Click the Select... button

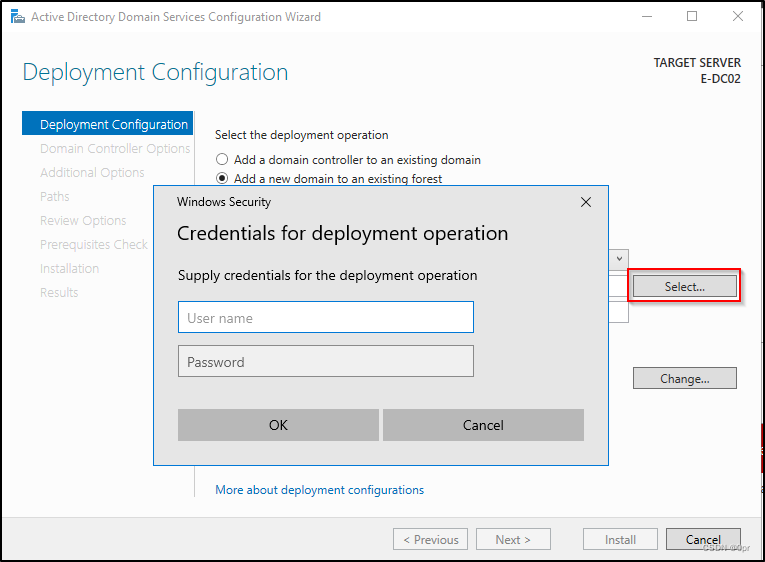[685, 286]
